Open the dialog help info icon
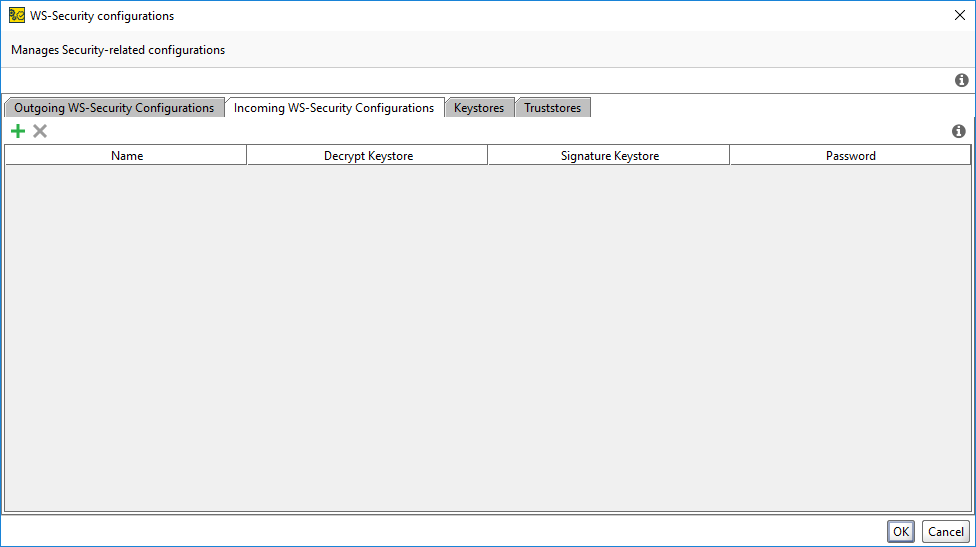The image size is (976, 547). click(x=962, y=80)
